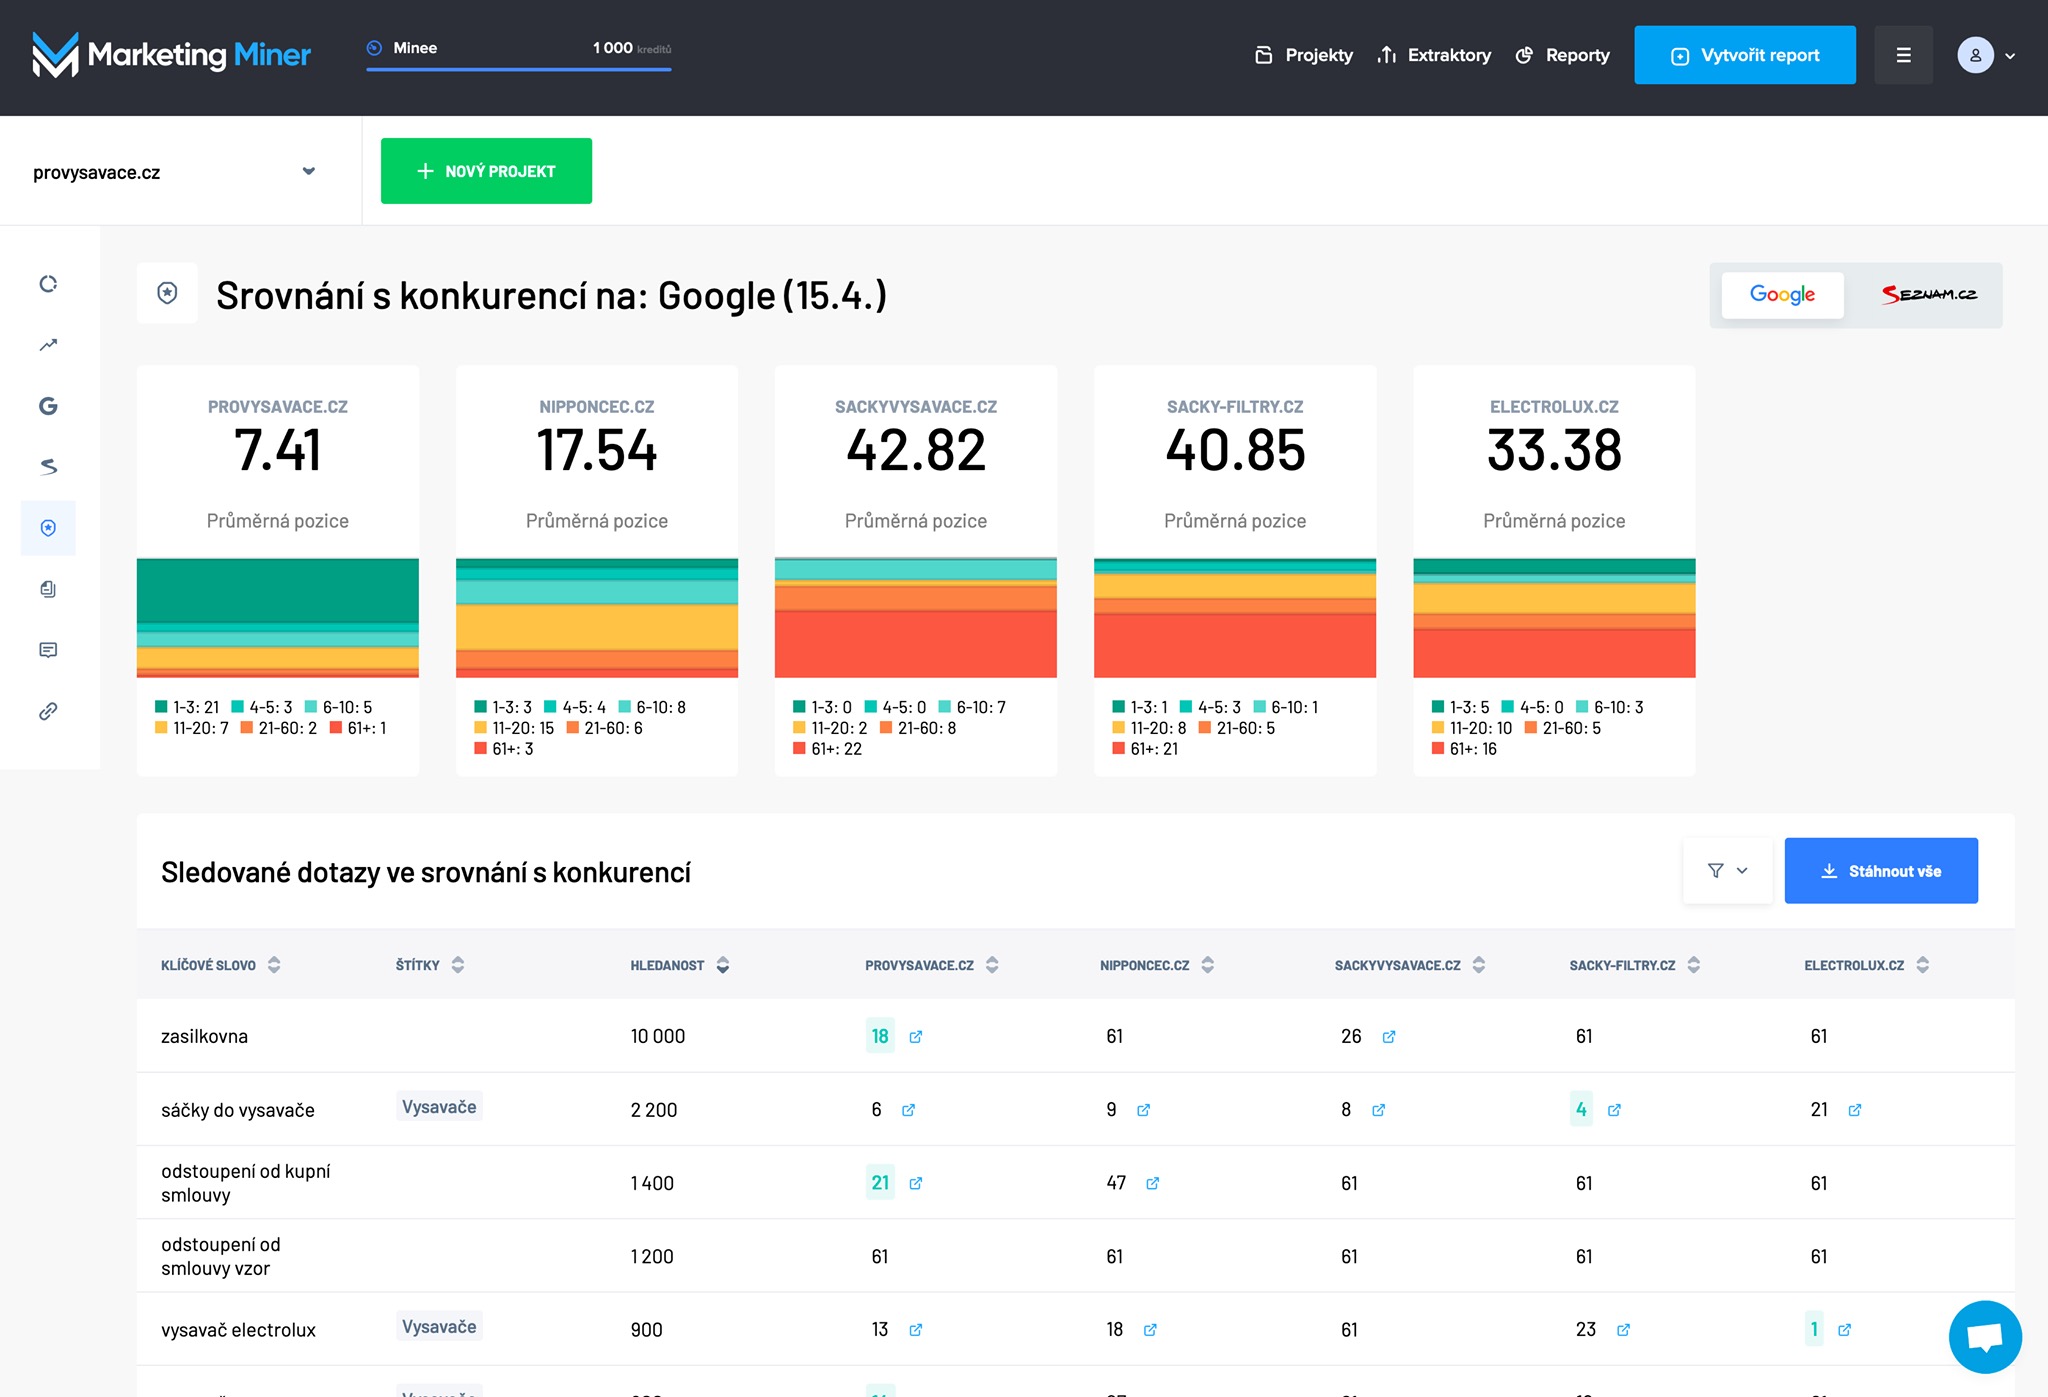Switch comparison to Seznam.cz search engine
Screen dimensions: 2048x1397
1928,295
